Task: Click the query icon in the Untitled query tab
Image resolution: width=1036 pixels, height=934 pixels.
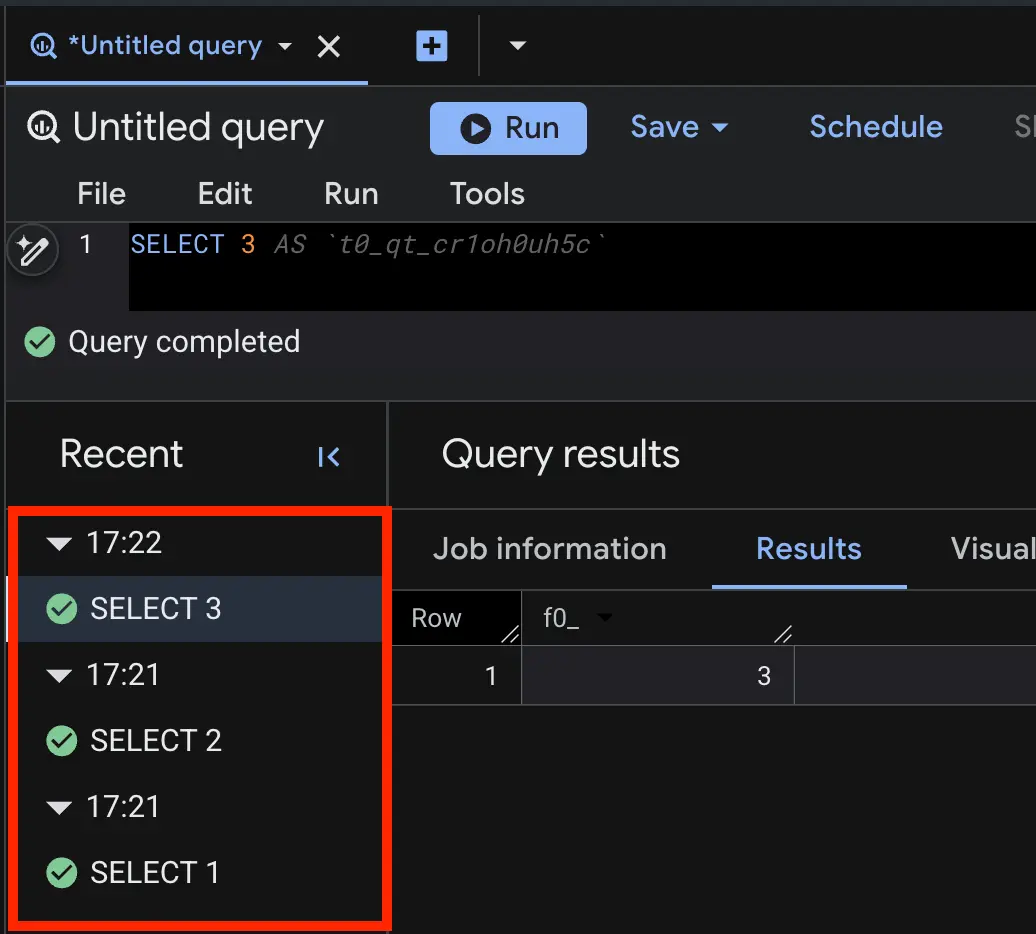Action: coord(44,46)
